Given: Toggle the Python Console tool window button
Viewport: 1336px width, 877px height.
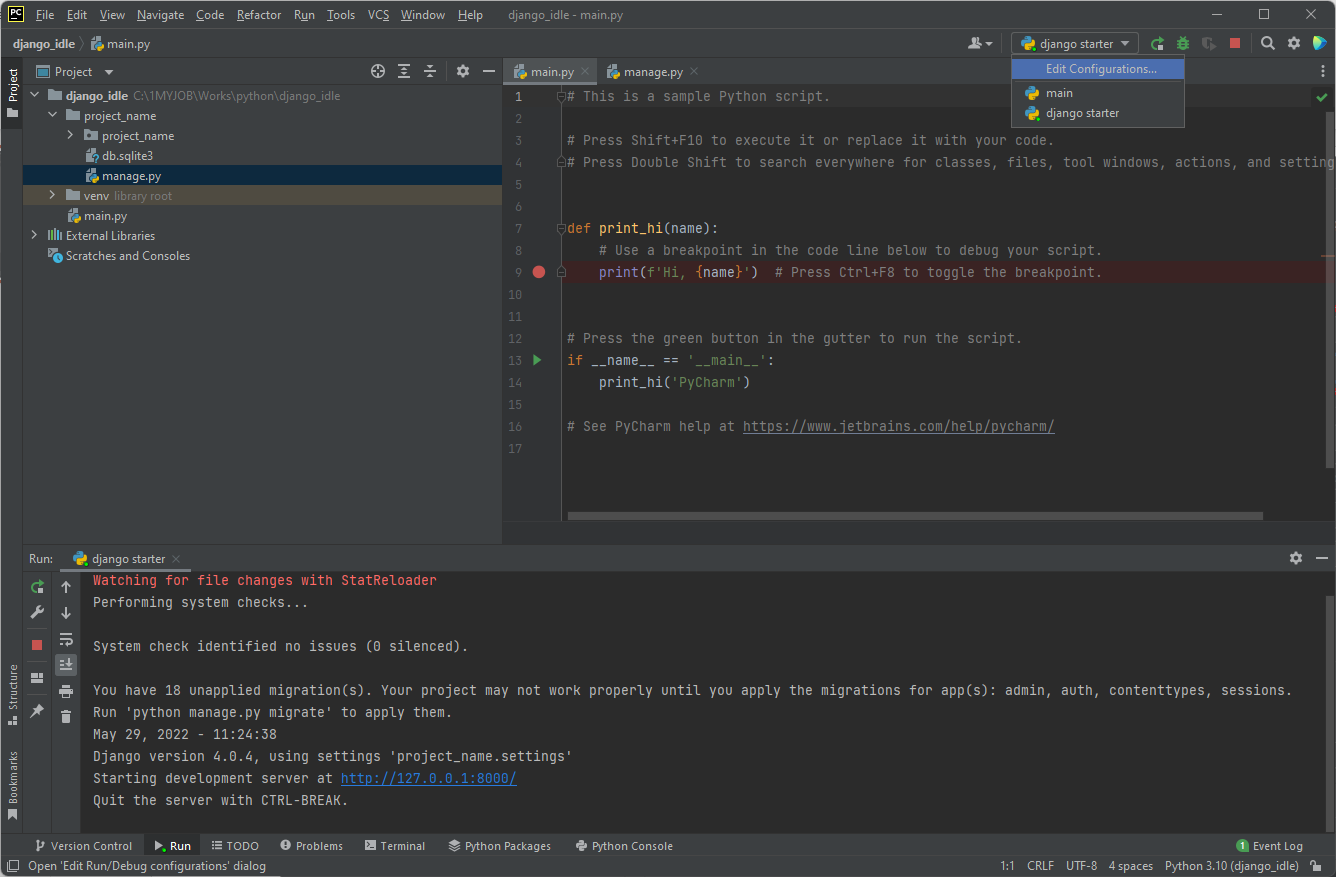Looking at the screenshot, I should (x=624, y=846).
